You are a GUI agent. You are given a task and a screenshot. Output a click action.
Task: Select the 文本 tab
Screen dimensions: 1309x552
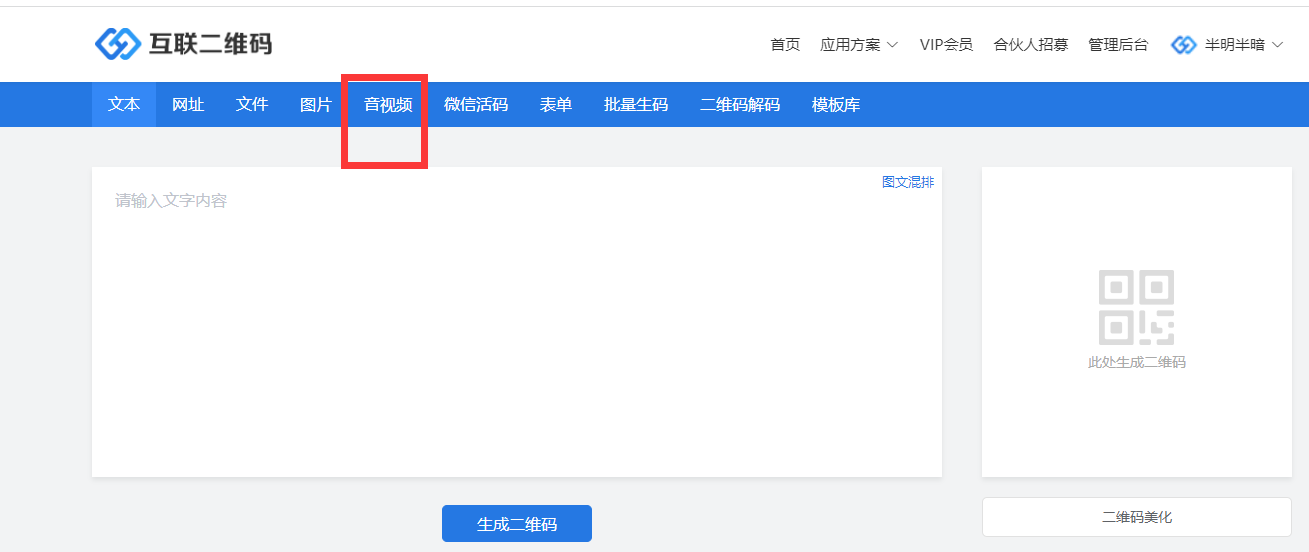124,104
